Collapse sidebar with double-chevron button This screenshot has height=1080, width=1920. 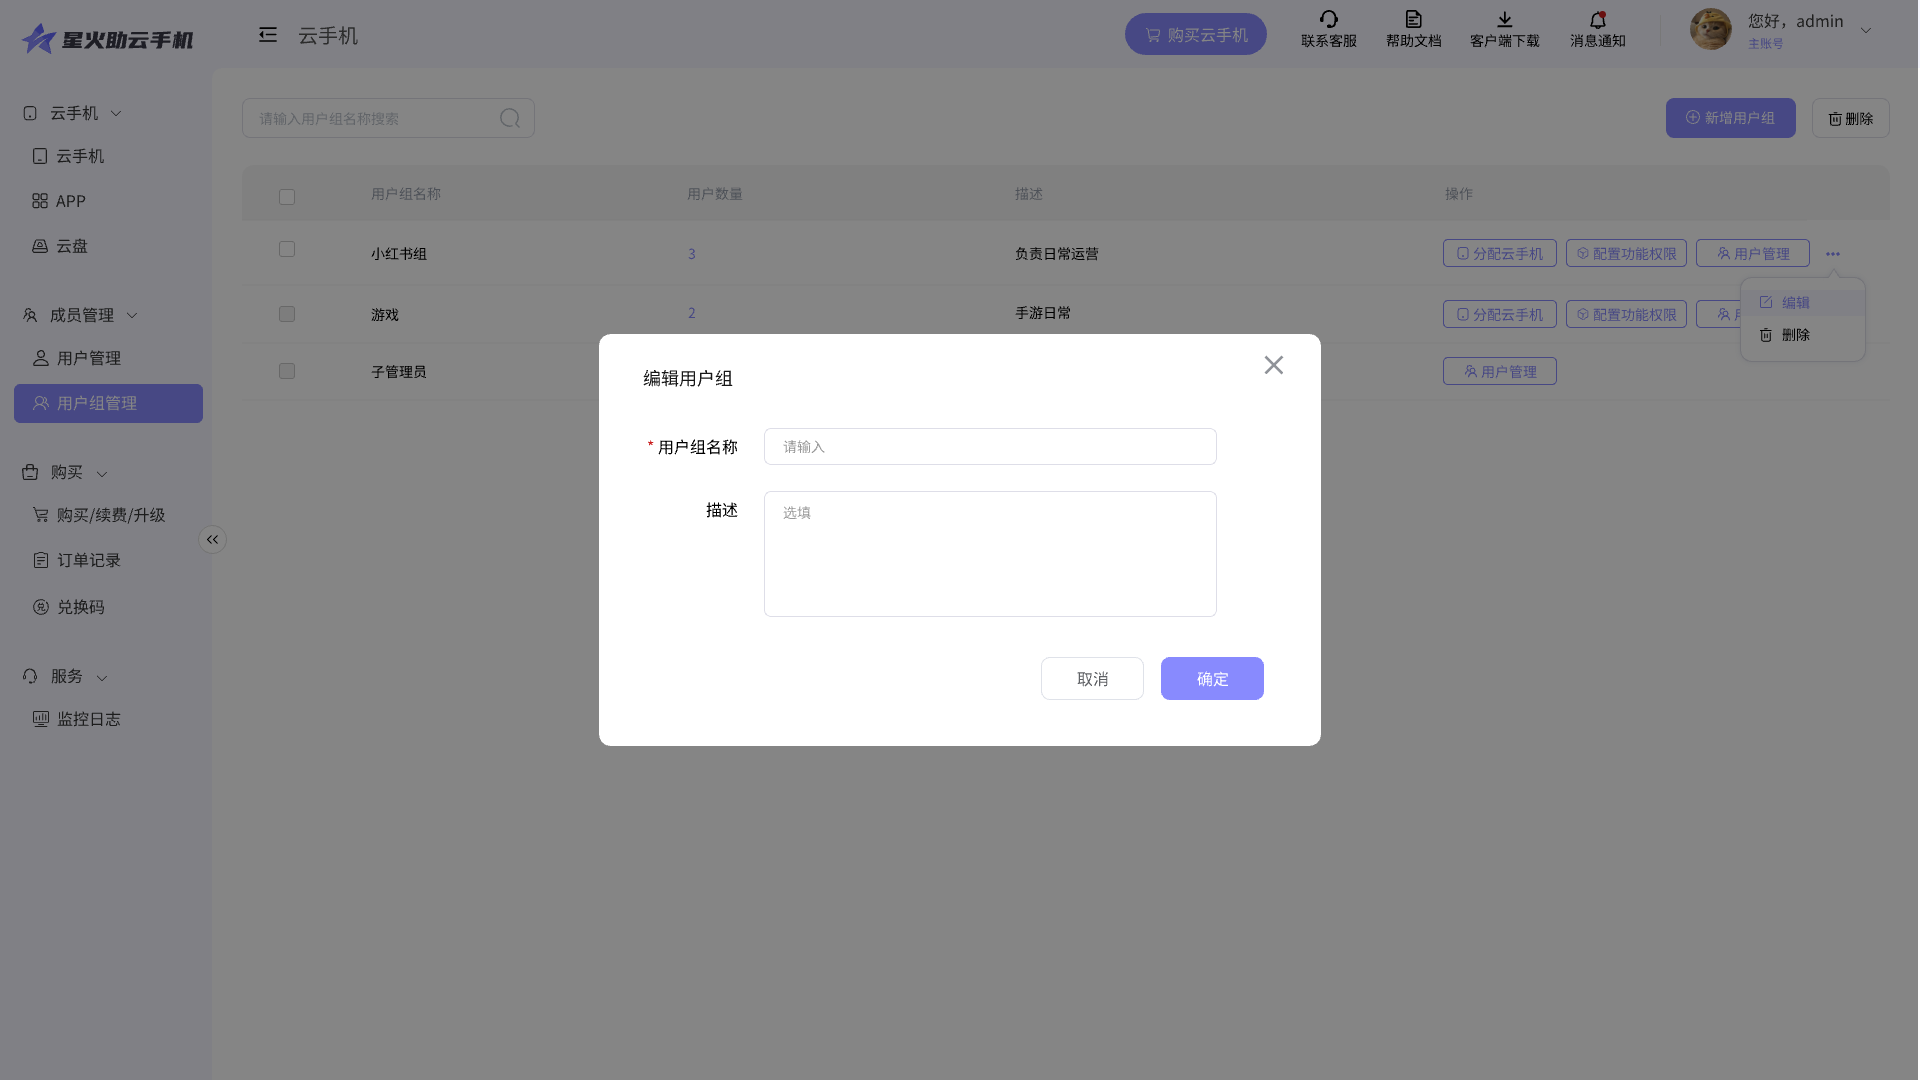pyautogui.click(x=212, y=540)
